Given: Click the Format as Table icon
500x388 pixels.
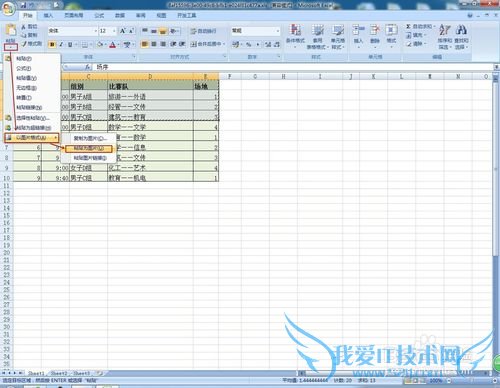Looking at the screenshot, I should click(318, 30).
